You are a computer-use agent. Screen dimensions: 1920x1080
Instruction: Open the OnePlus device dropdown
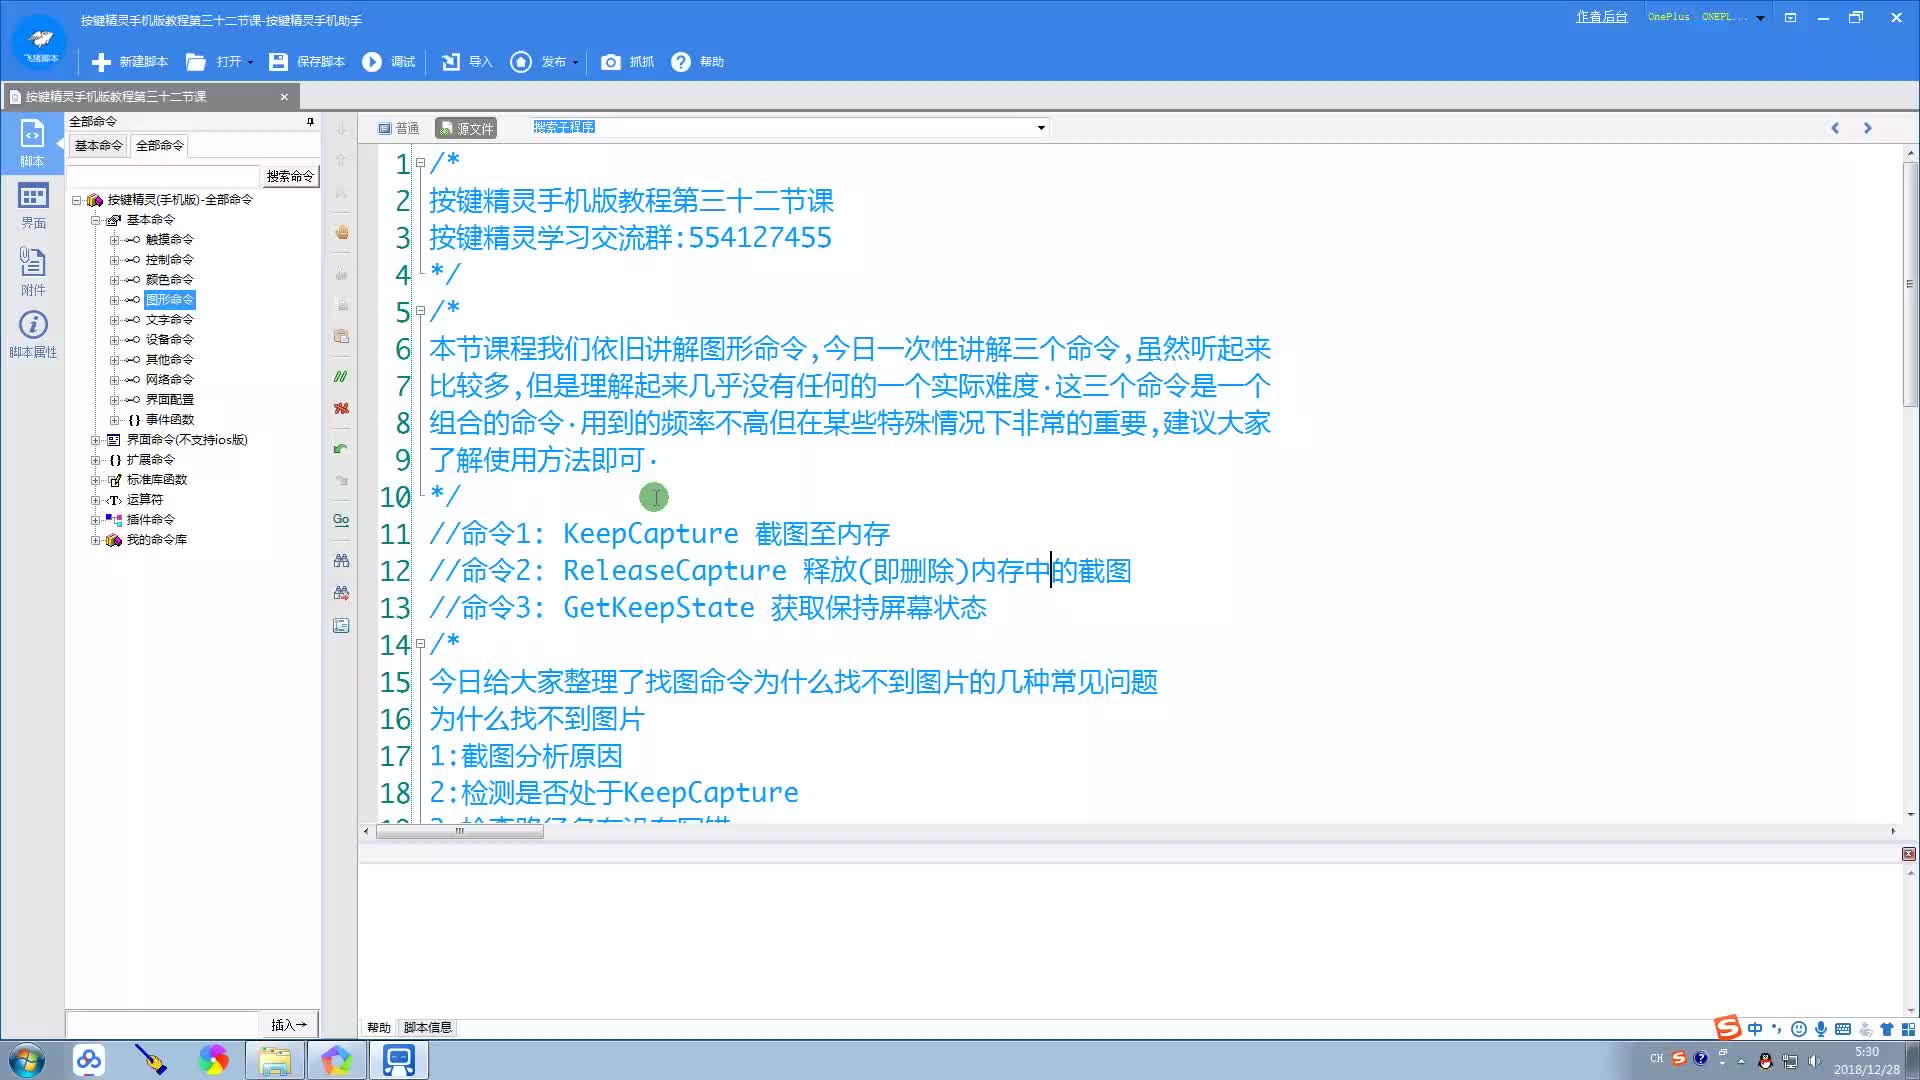[1760, 18]
